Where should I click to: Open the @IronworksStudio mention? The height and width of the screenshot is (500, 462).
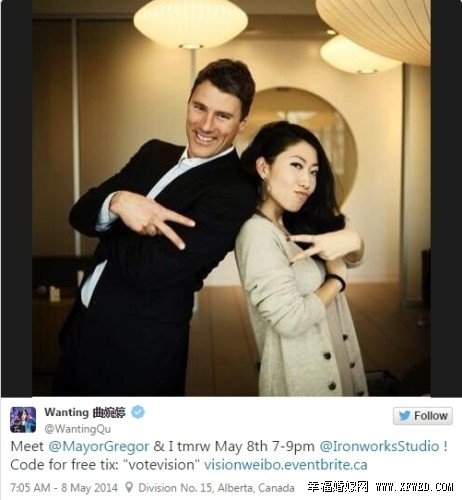[x=379, y=446]
